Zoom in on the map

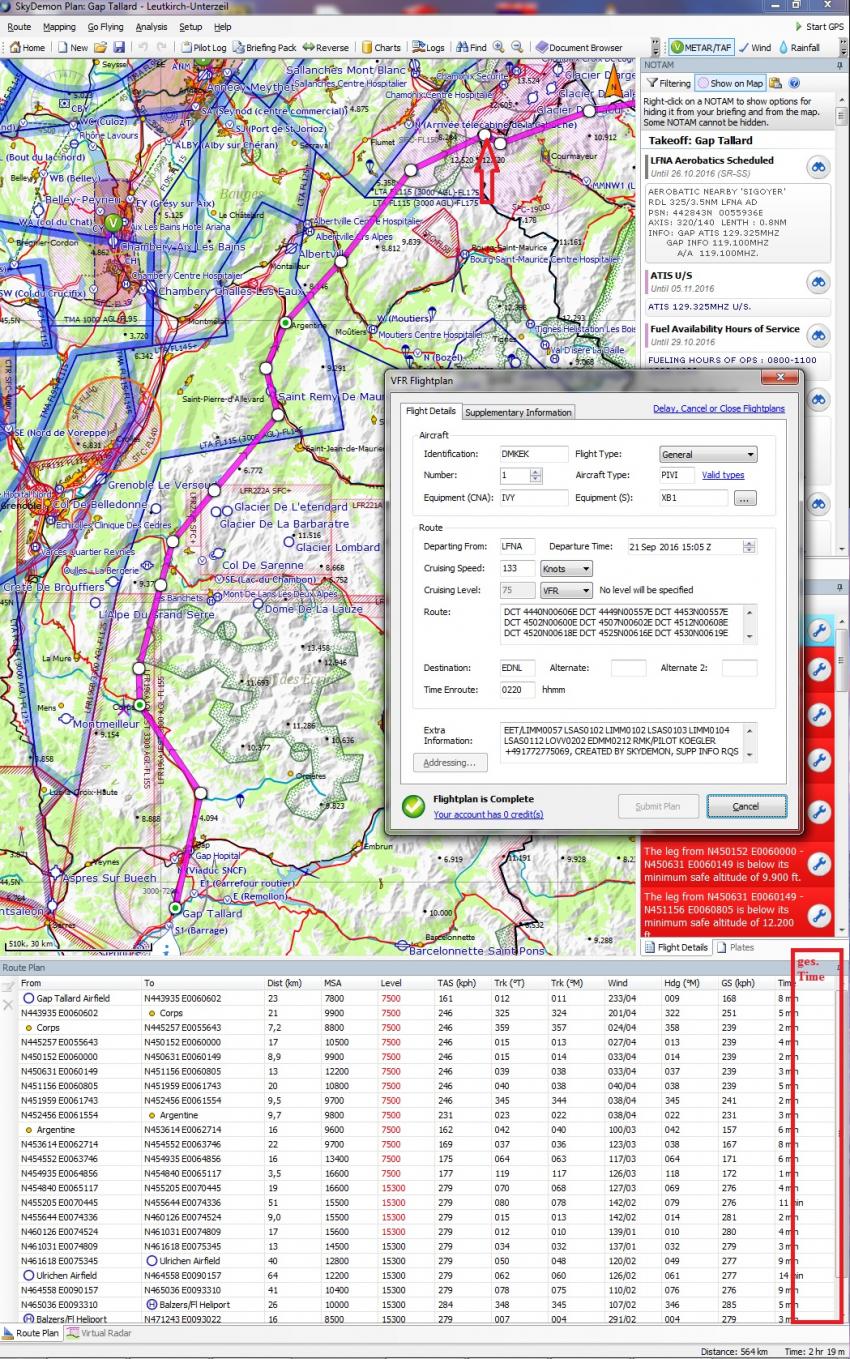(499, 47)
